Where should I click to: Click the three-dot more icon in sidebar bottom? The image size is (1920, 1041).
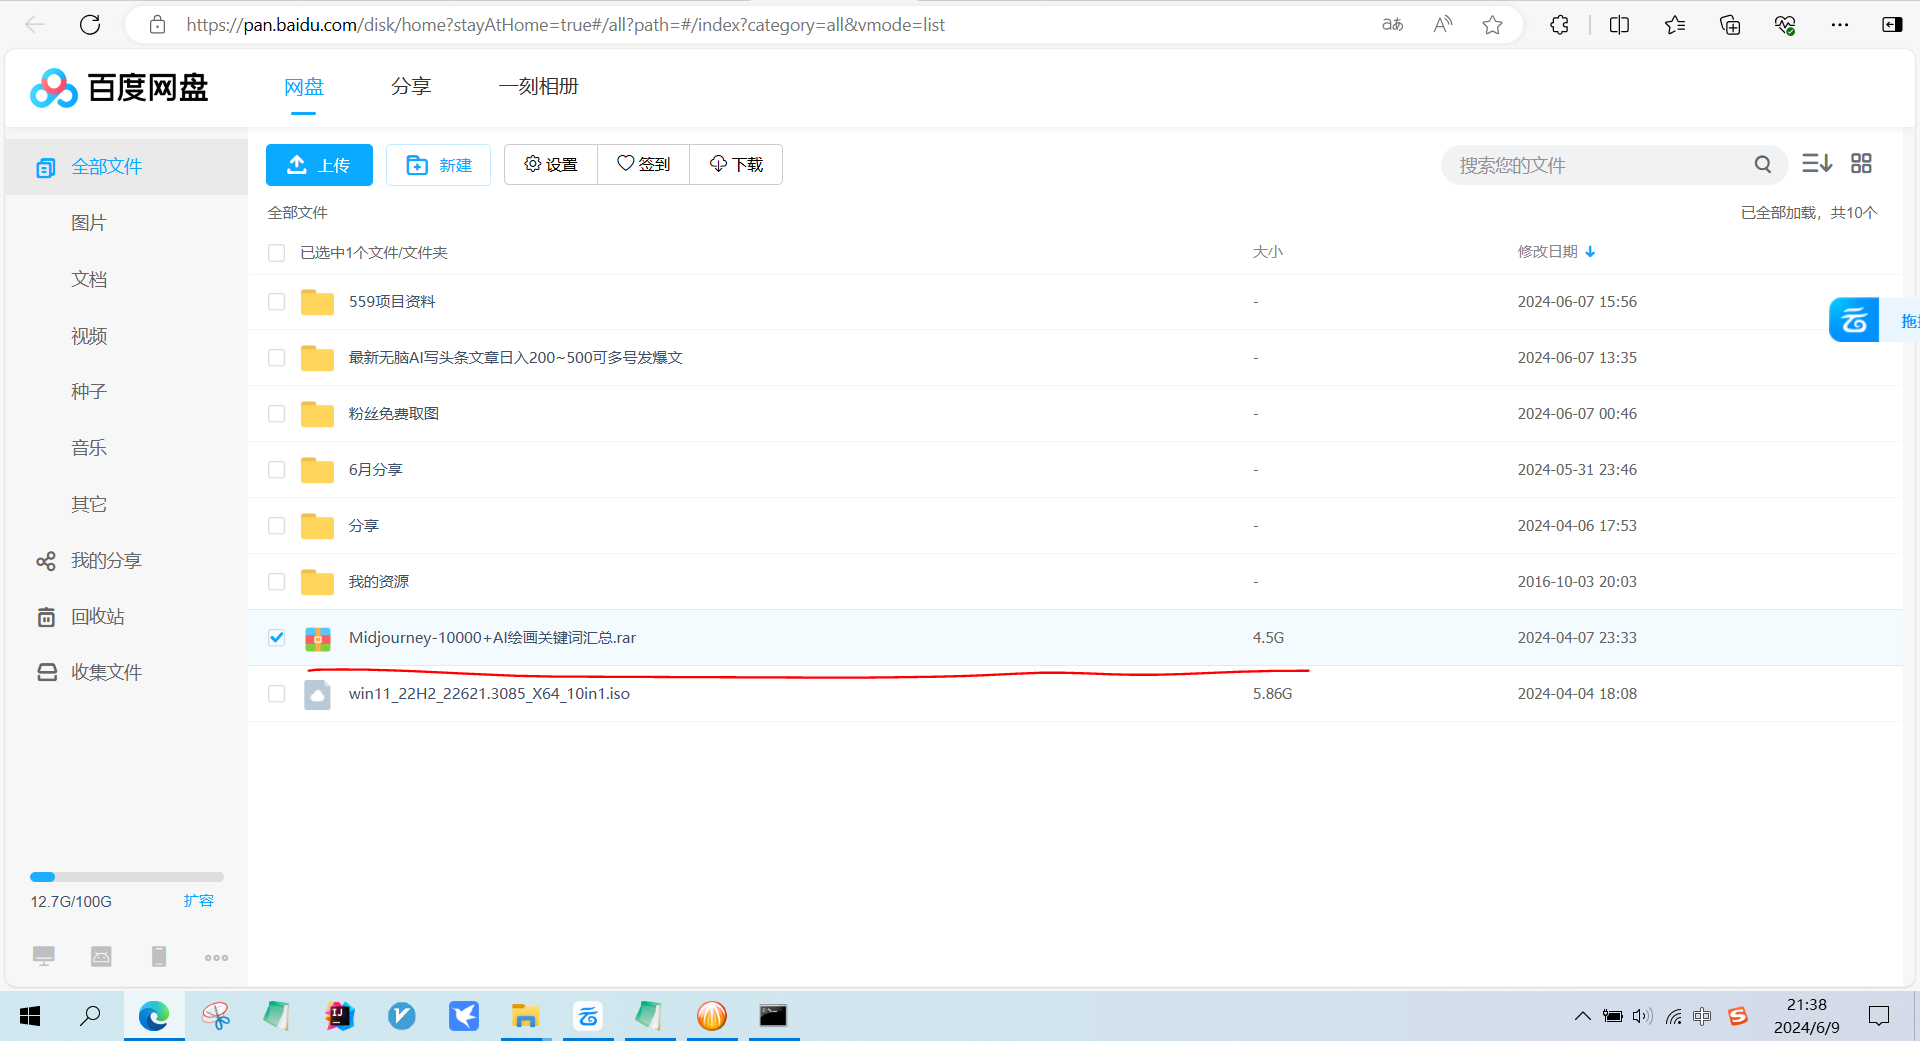(216, 958)
